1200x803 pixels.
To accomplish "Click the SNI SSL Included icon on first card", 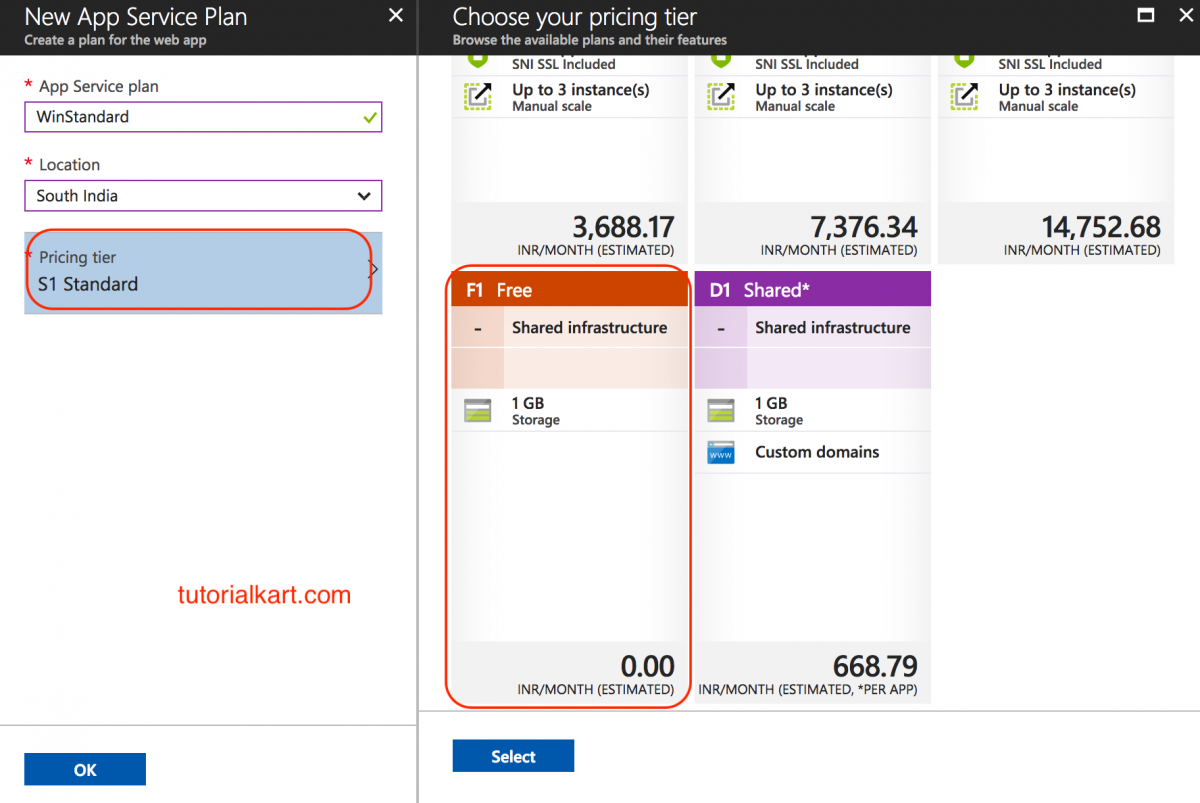I will coord(477,60).
